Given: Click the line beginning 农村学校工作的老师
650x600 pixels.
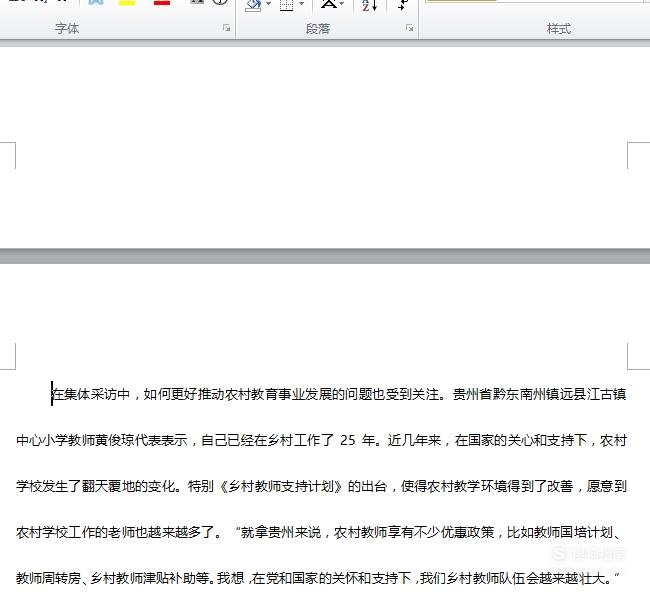Looking at the screenshot, I should click(x=318, y=532).
